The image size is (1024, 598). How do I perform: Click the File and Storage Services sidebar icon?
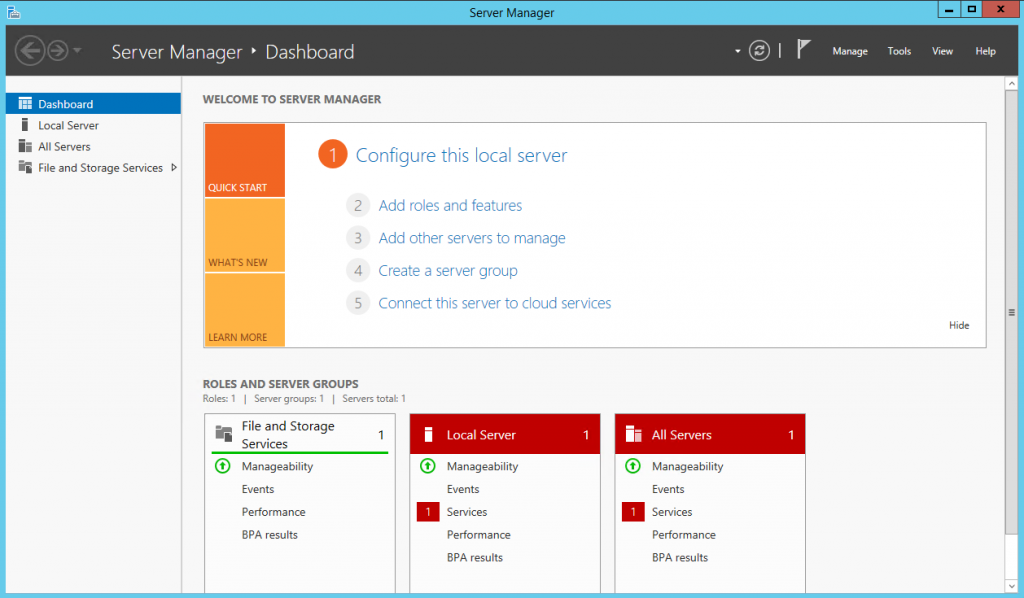pyautogui.click(x=25, y=167)
